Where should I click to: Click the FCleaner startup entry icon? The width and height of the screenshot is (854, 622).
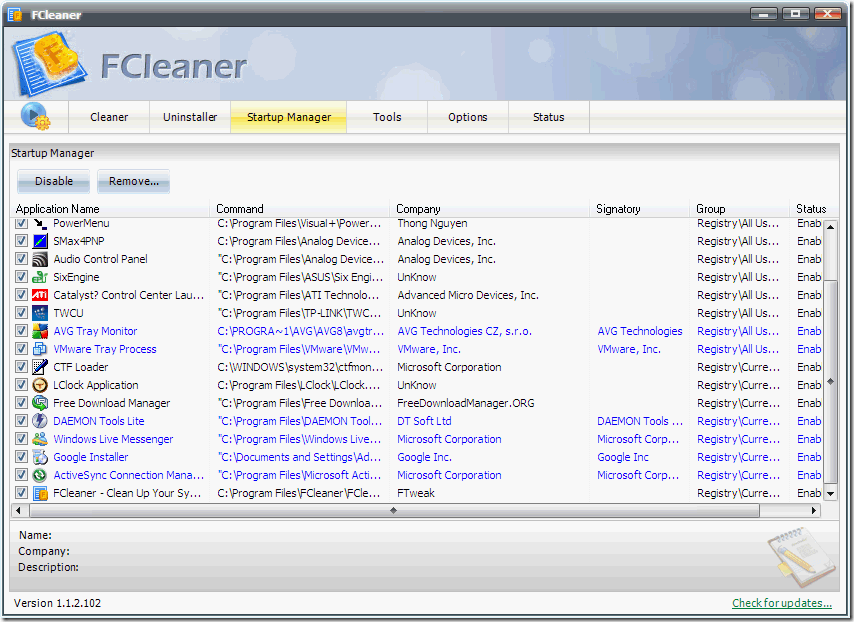point(40,493)
